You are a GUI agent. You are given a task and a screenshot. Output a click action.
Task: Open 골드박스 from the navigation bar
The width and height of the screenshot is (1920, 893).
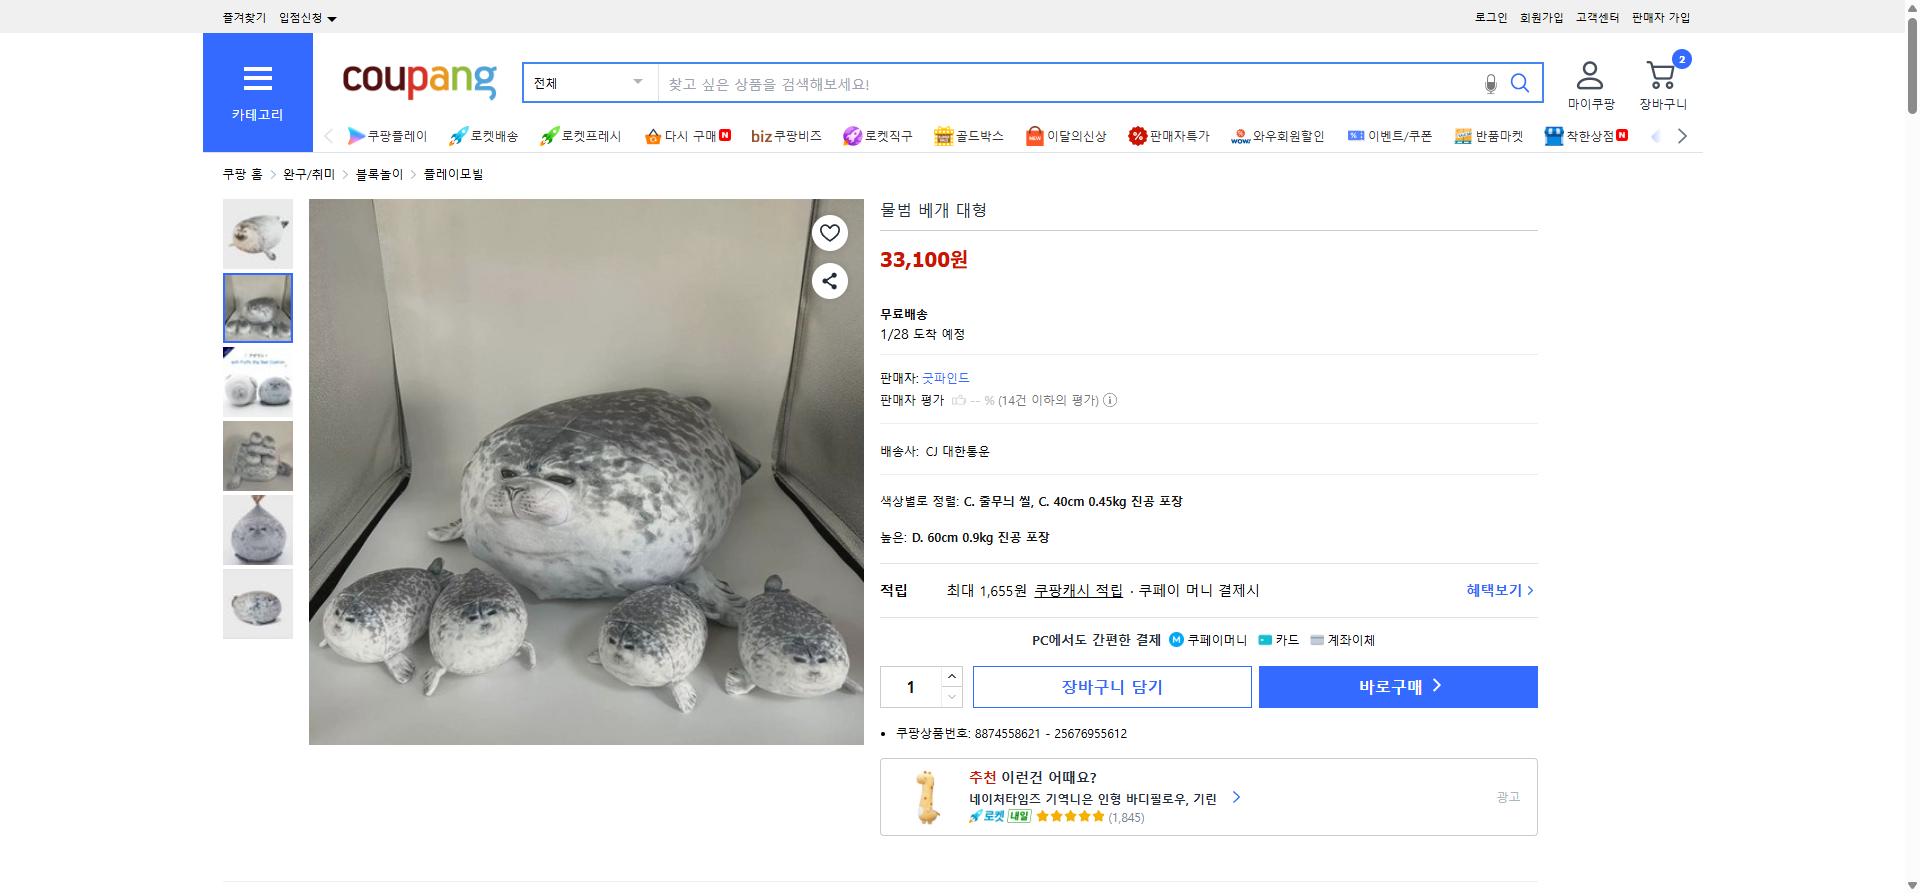[969, 136]
